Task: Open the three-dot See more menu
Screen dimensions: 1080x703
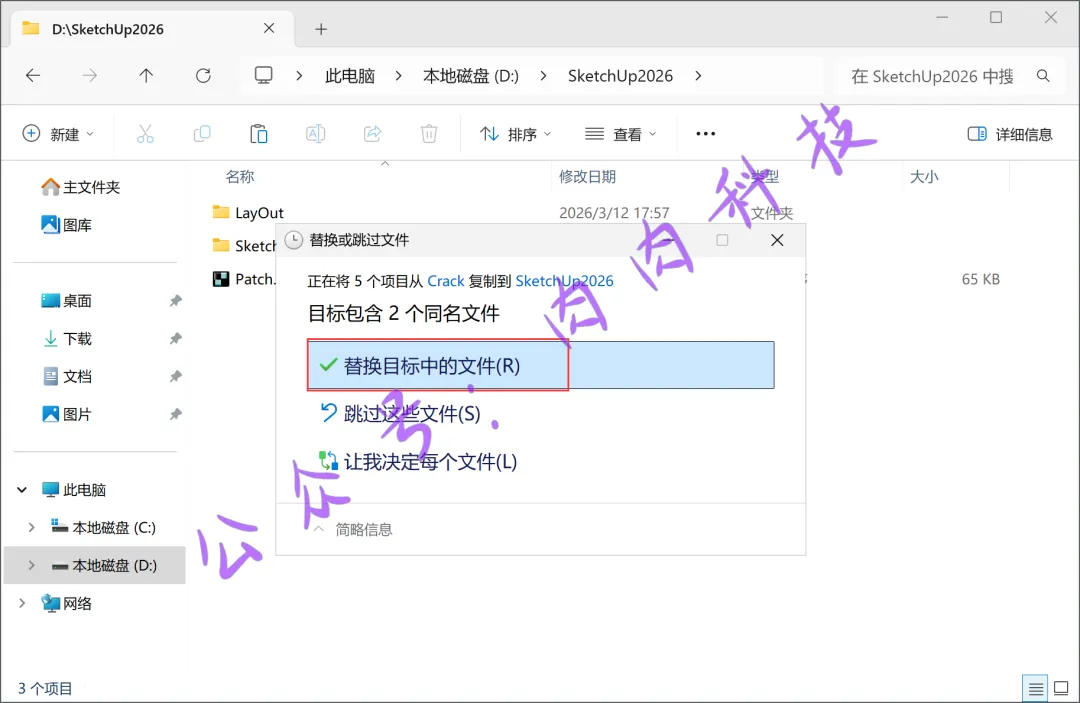Action: point(705,134)
